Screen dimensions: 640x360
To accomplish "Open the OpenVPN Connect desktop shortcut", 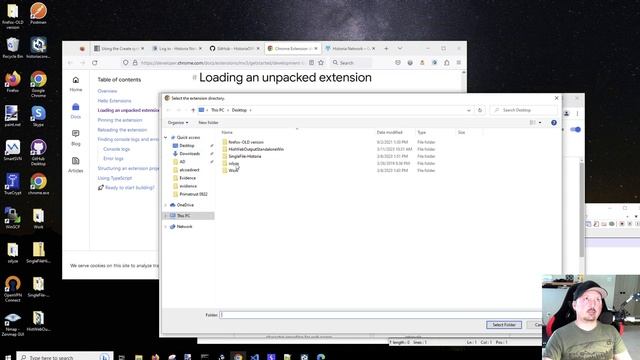I will pos(13,289).
